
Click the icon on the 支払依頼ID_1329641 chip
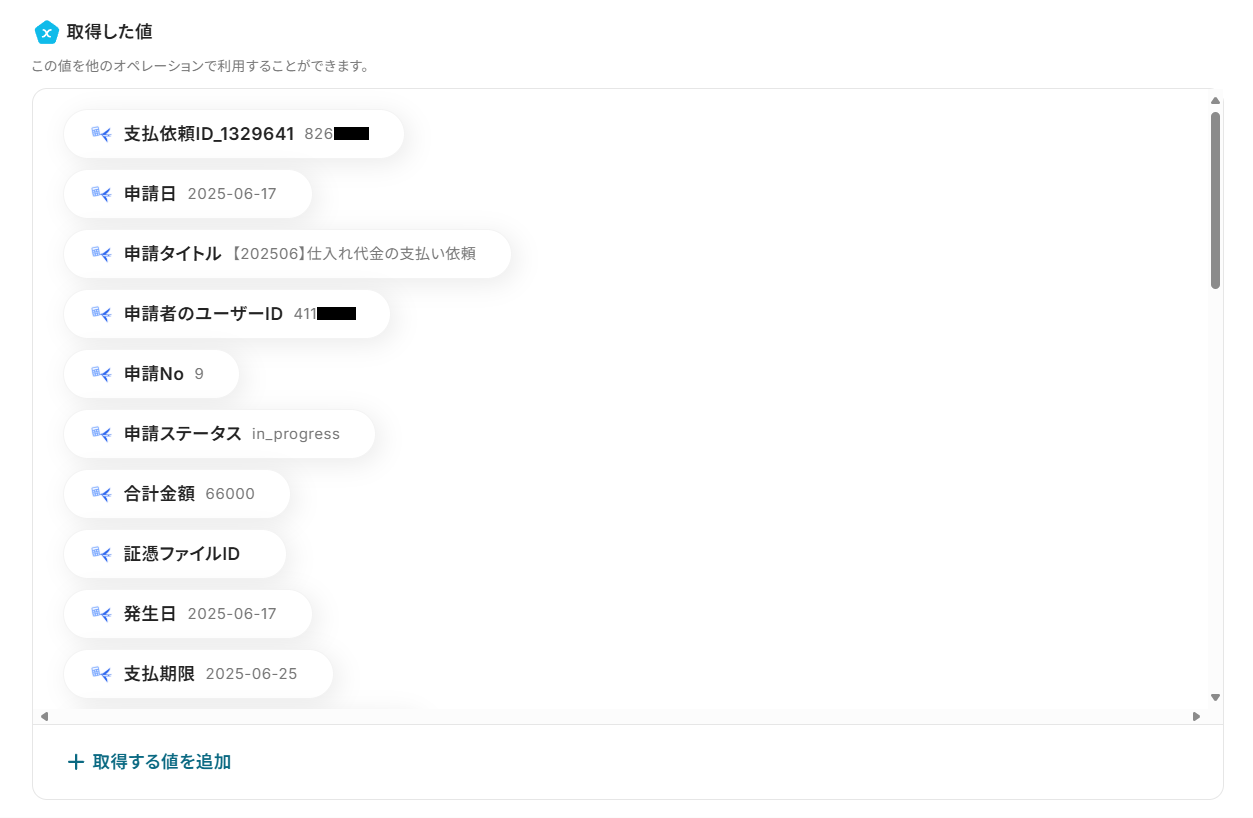101,134
